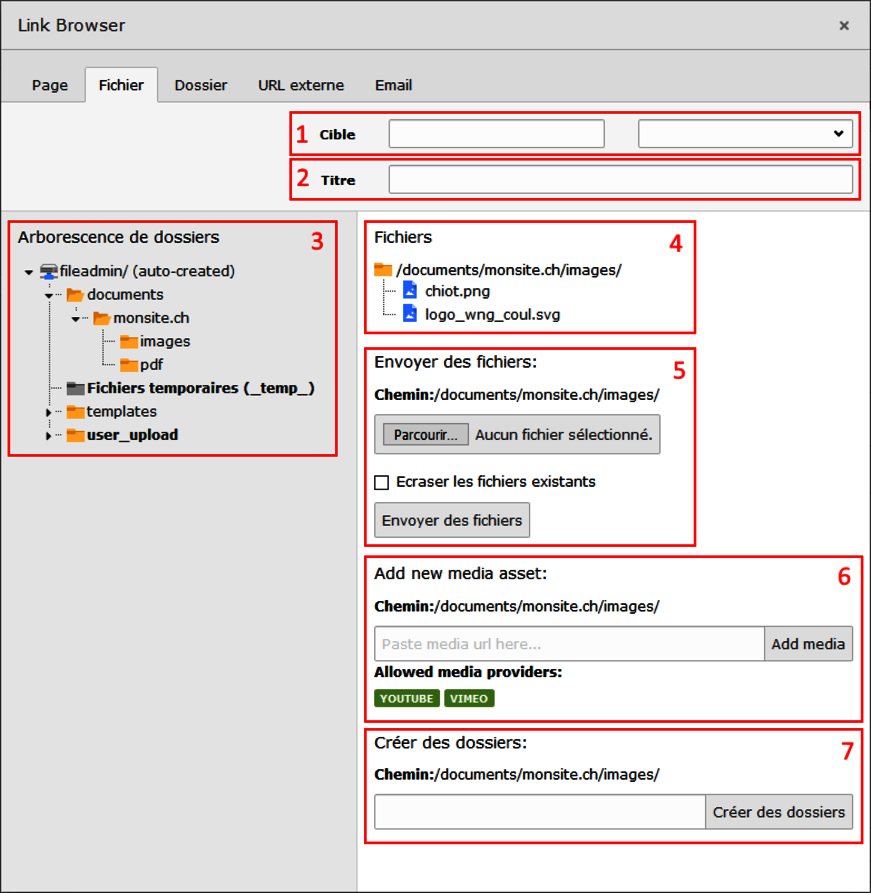Screen dimensions: 871x893
Task: Switch to the URL externe tab
Action: tap(301, 85)
